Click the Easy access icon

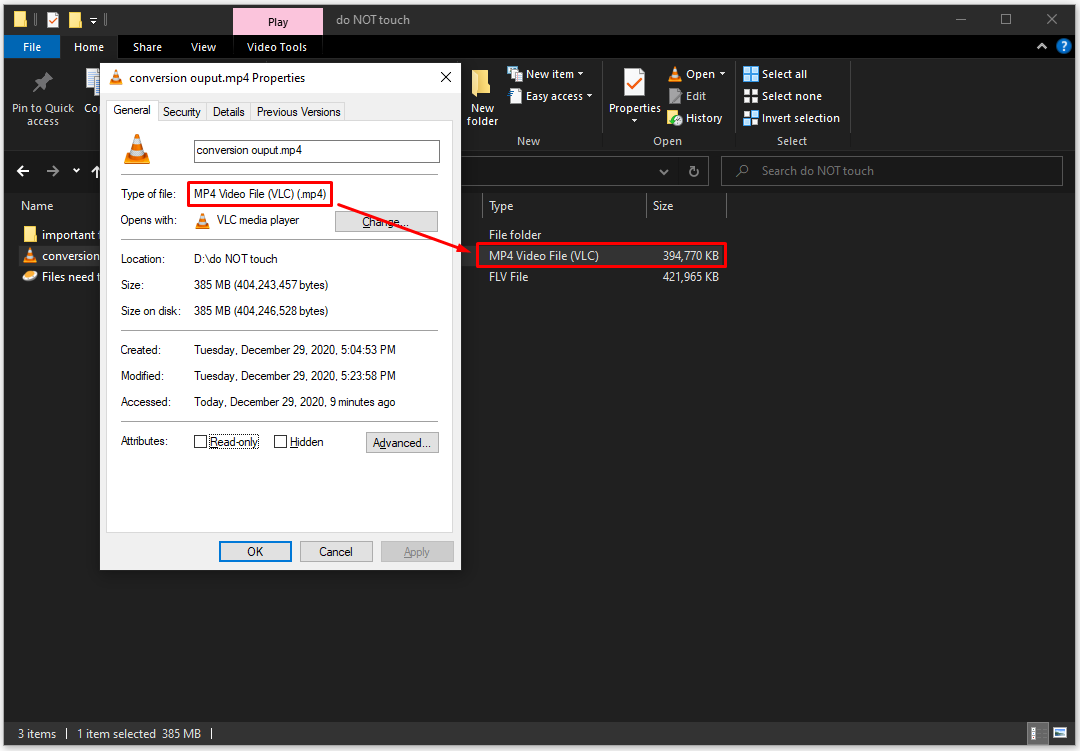515,96
